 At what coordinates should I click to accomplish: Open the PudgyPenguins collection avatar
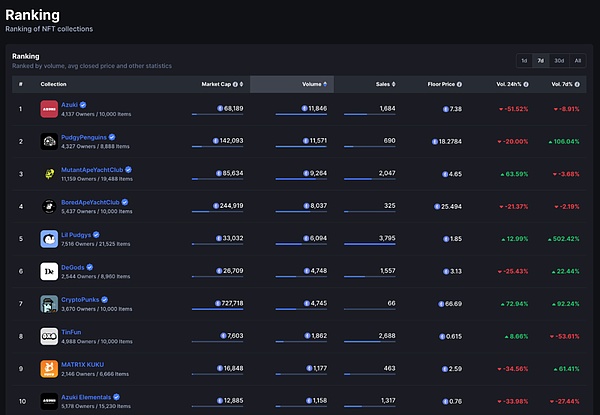(49, 142)
